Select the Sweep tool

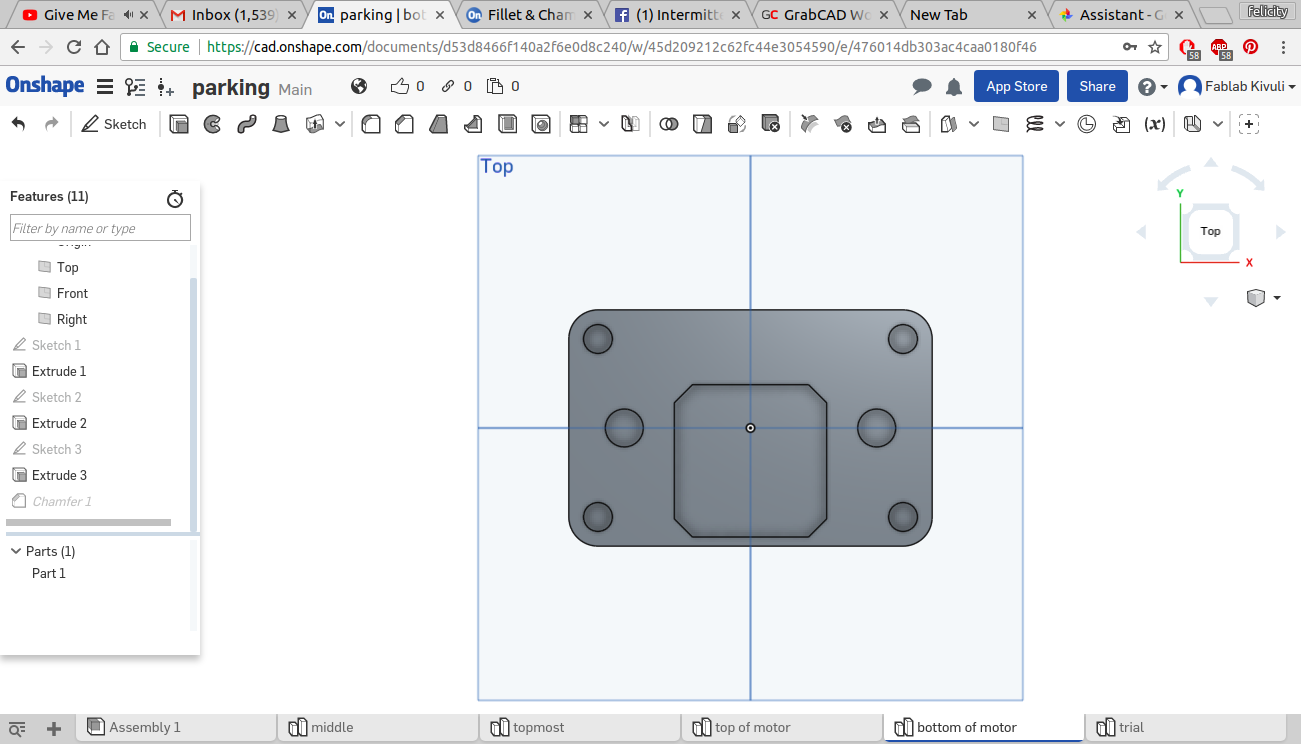pyautogui.click(x=246, y=124)
